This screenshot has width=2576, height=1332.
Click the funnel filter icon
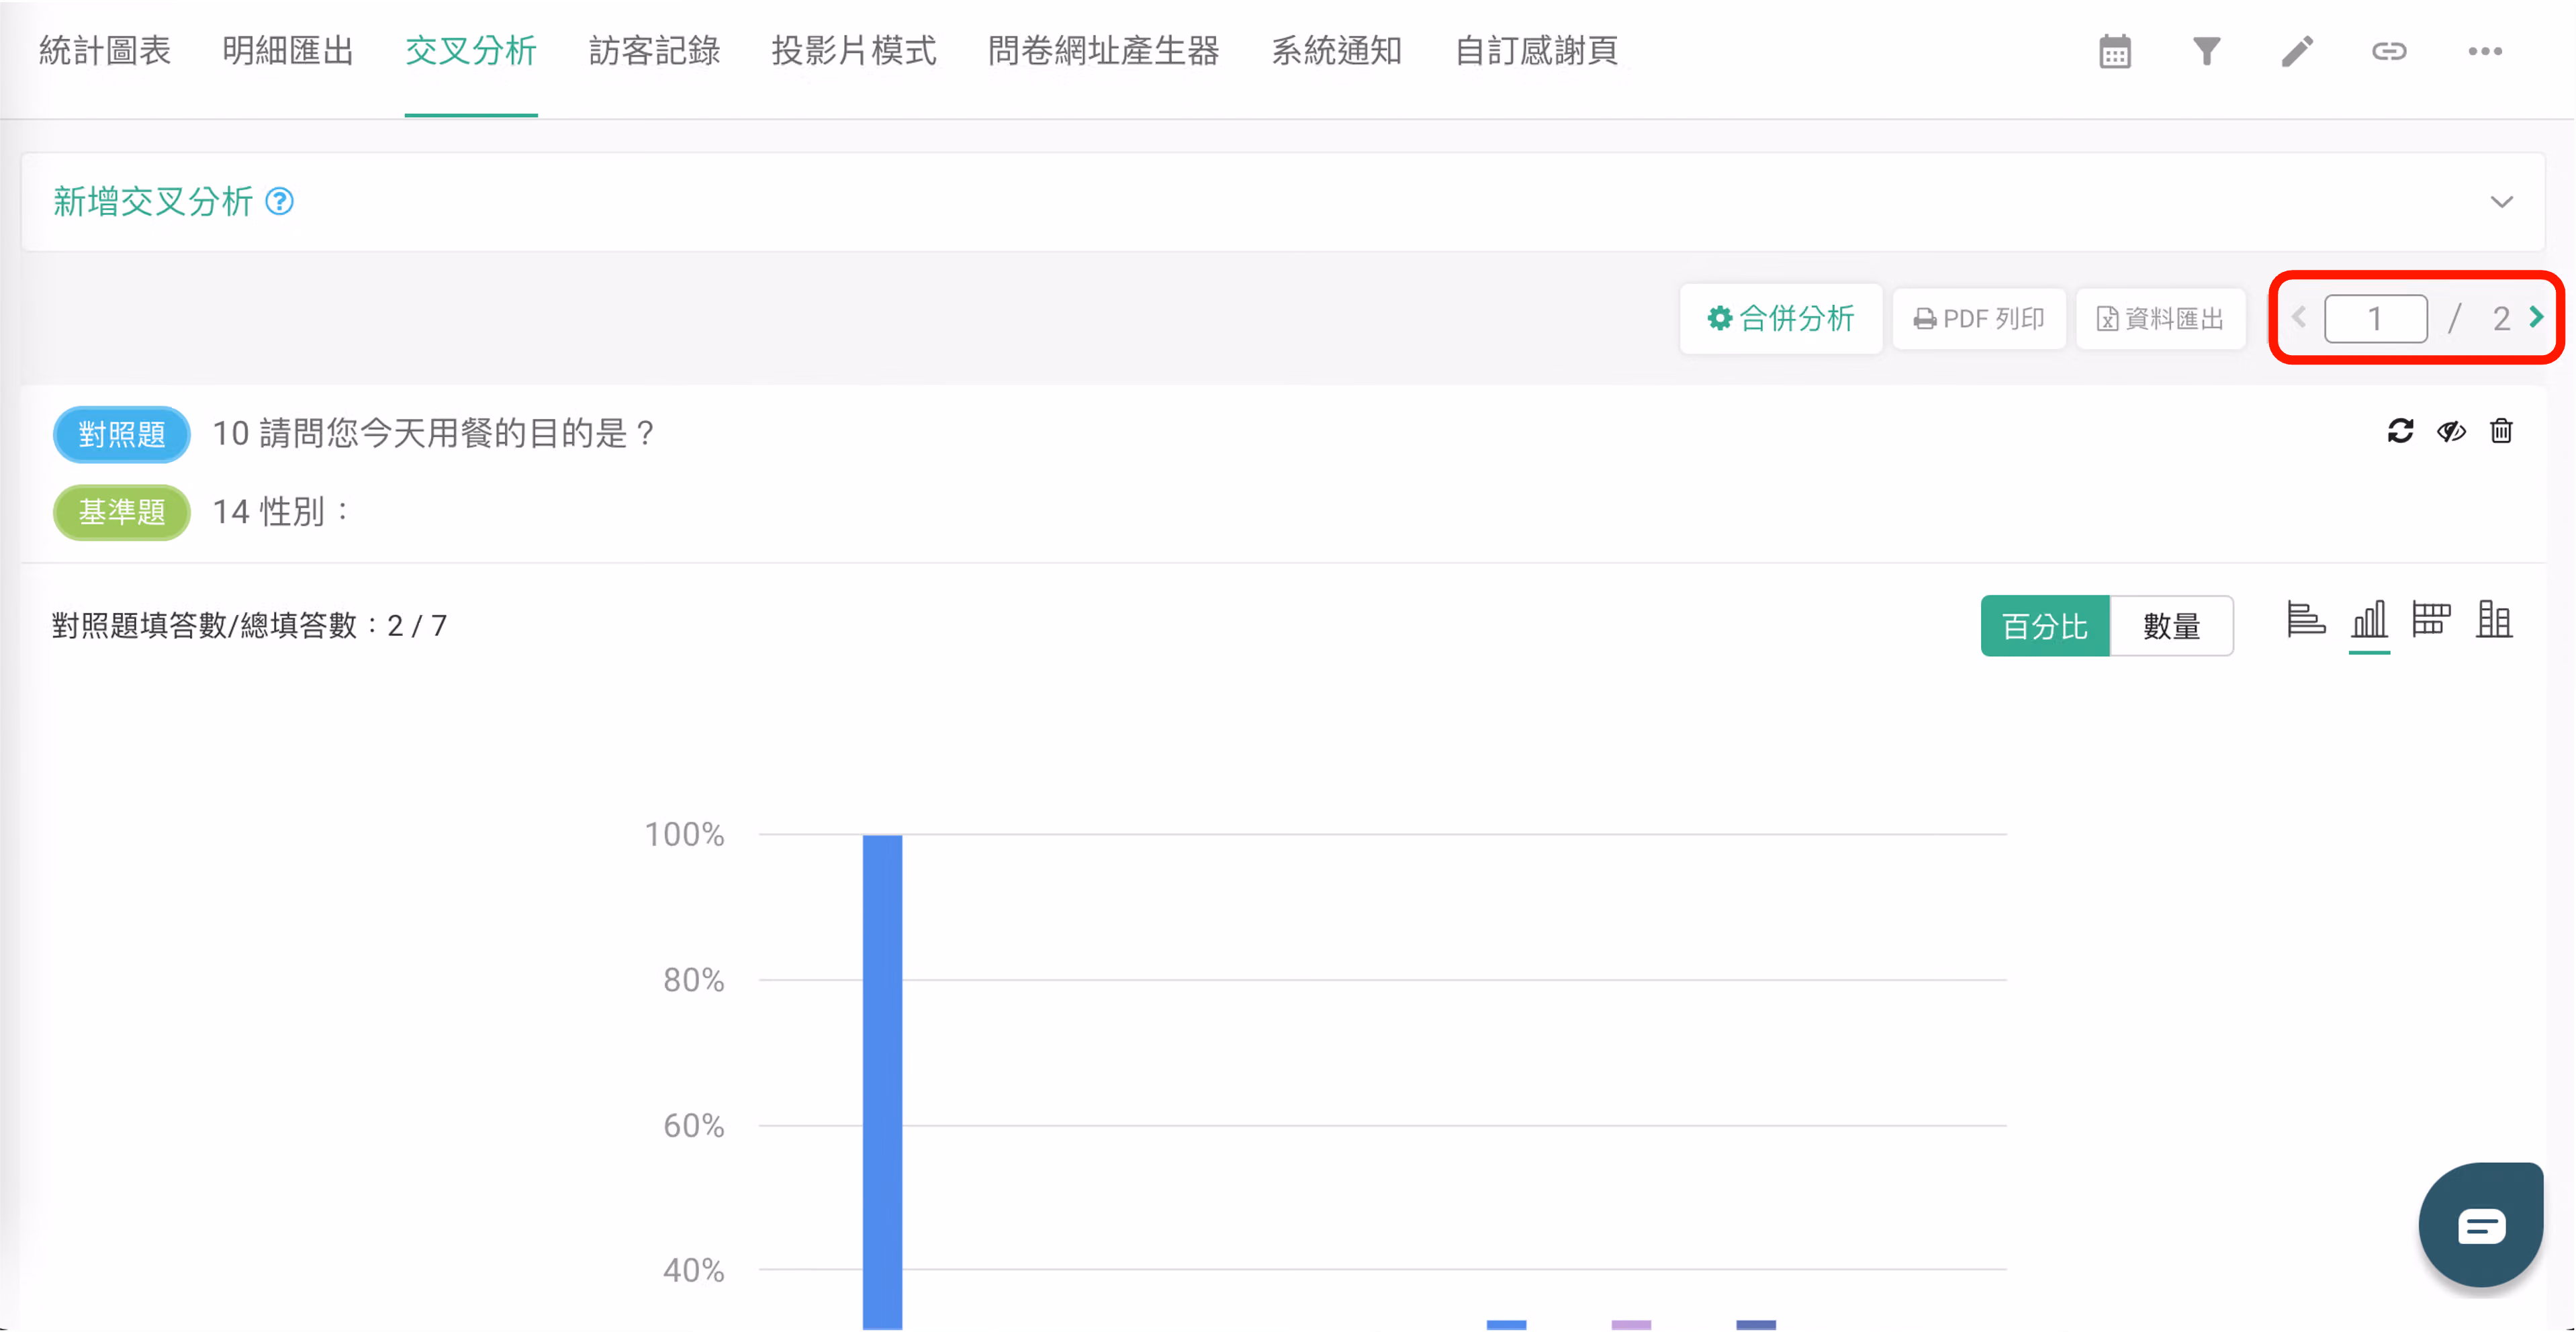tap(2206, 51)
